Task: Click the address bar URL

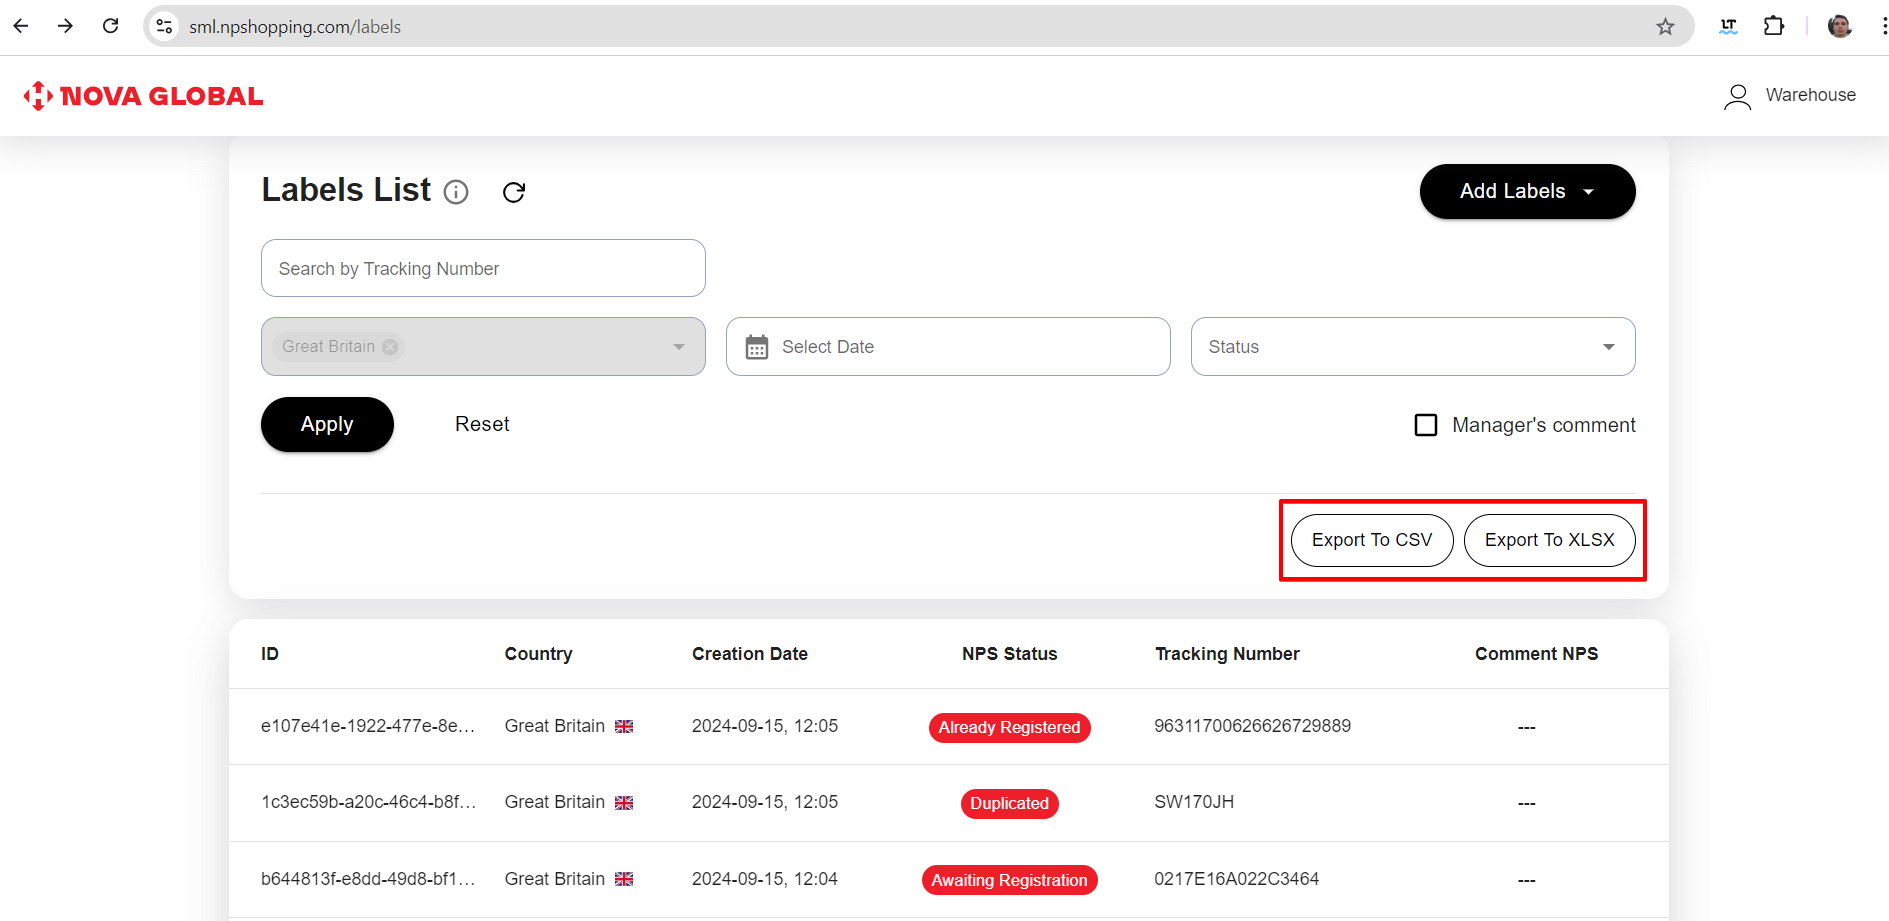Action: (x=295, y=27)
